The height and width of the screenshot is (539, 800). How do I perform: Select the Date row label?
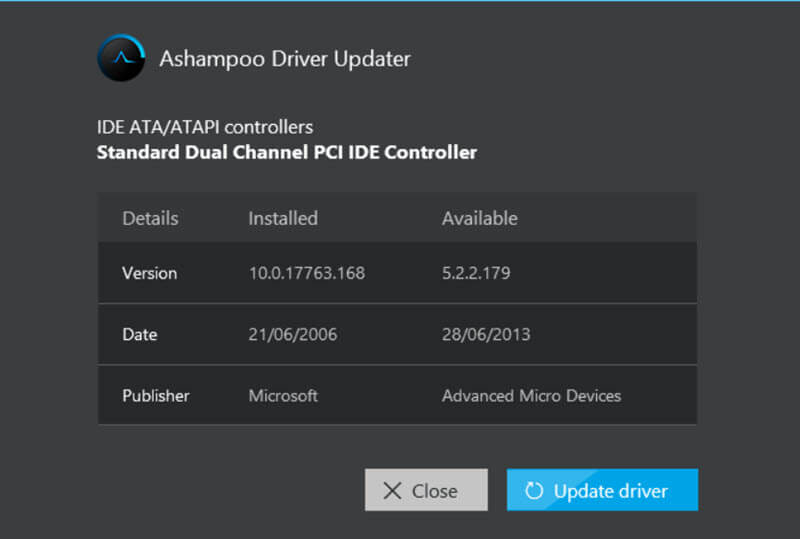[140, 334]
